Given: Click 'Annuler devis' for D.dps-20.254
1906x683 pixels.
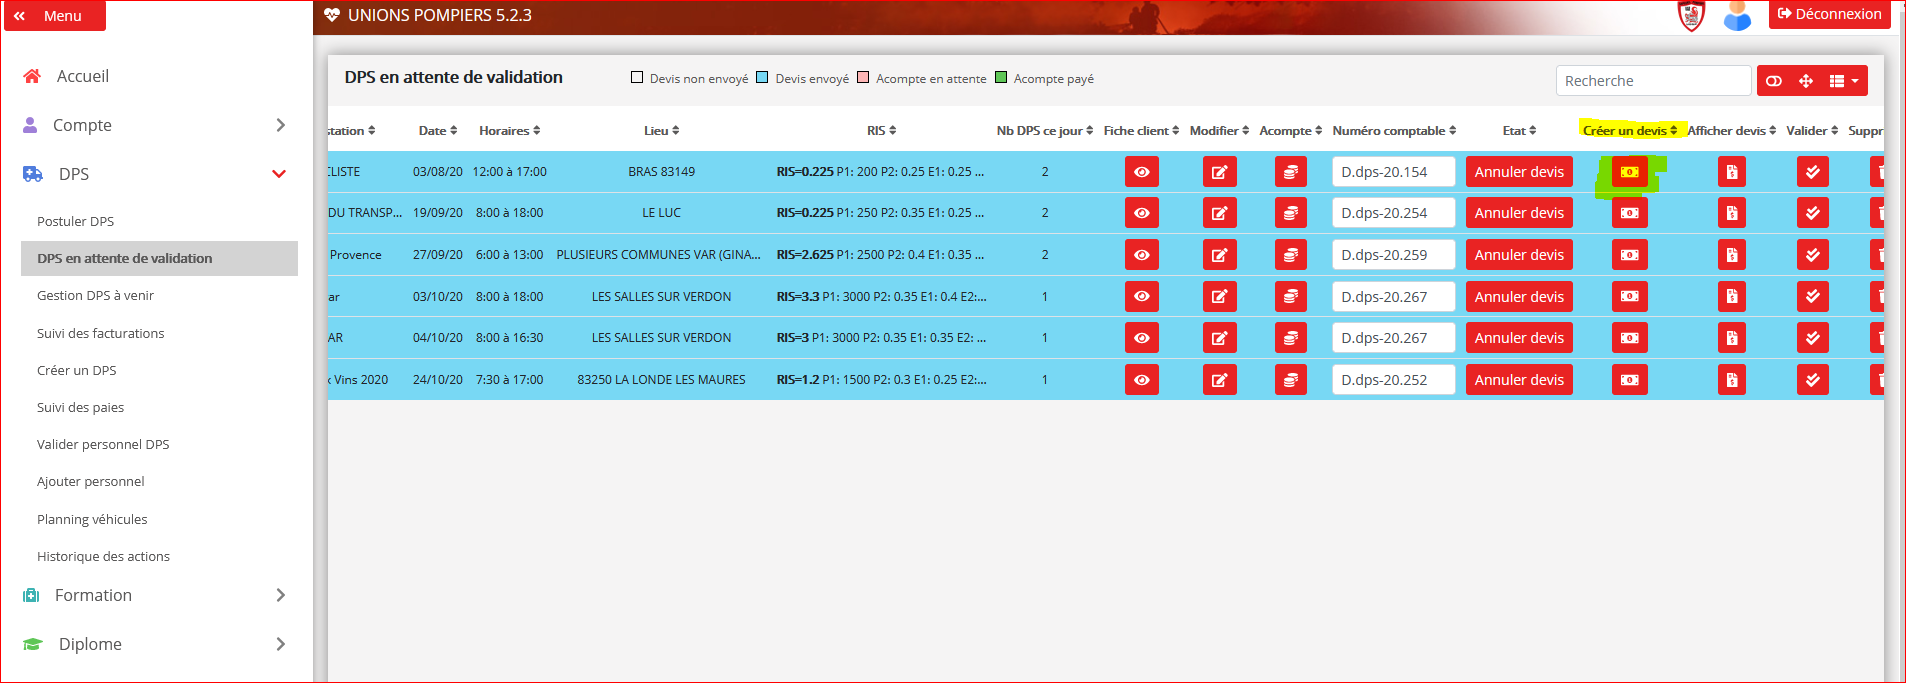Looking at the screenshot, I should coord(1518,213).
